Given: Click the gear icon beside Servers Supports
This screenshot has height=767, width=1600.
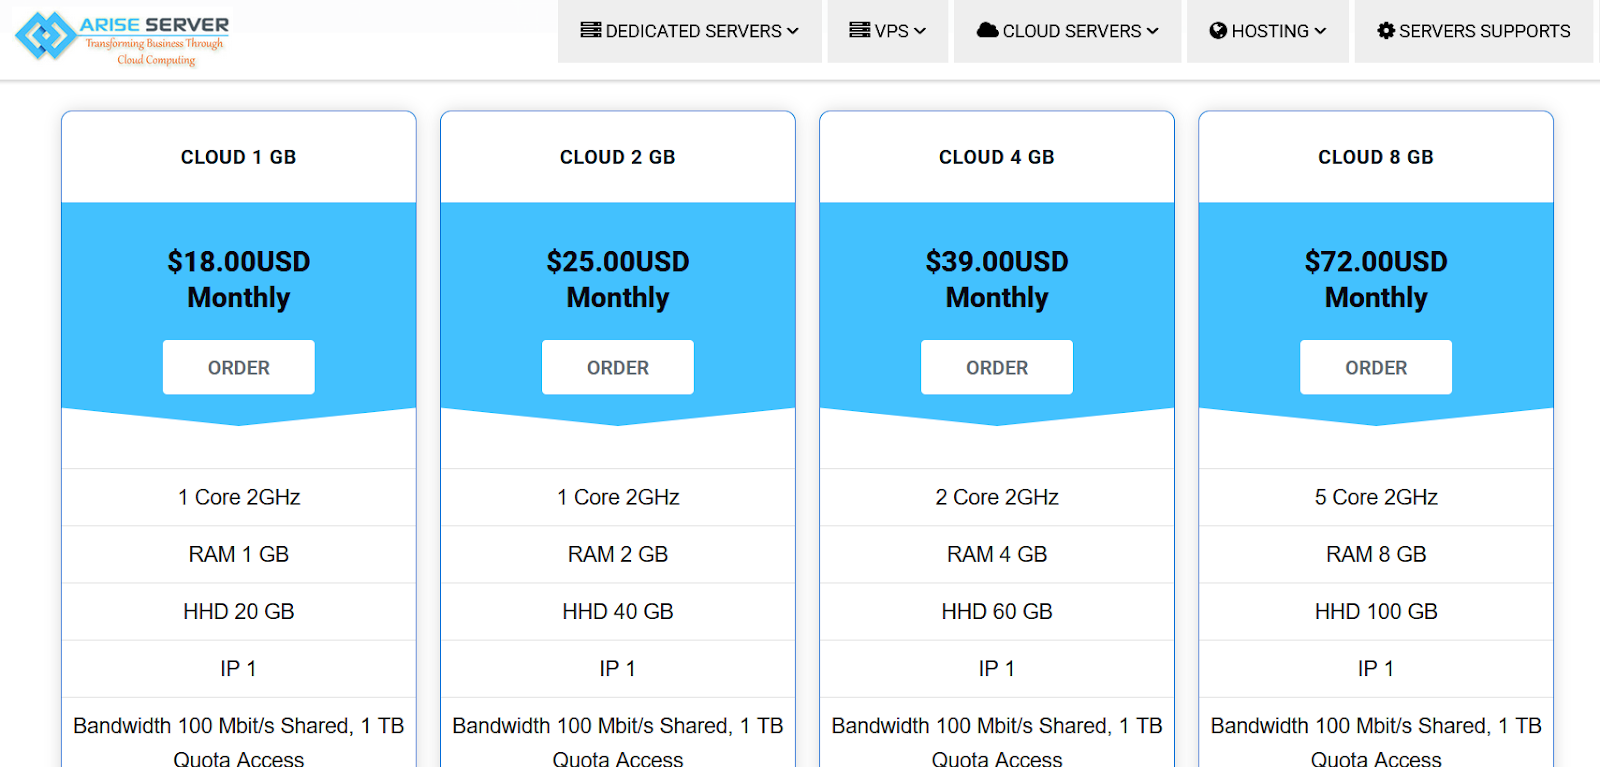Looking at the screenshot, I should (1385, 31).
